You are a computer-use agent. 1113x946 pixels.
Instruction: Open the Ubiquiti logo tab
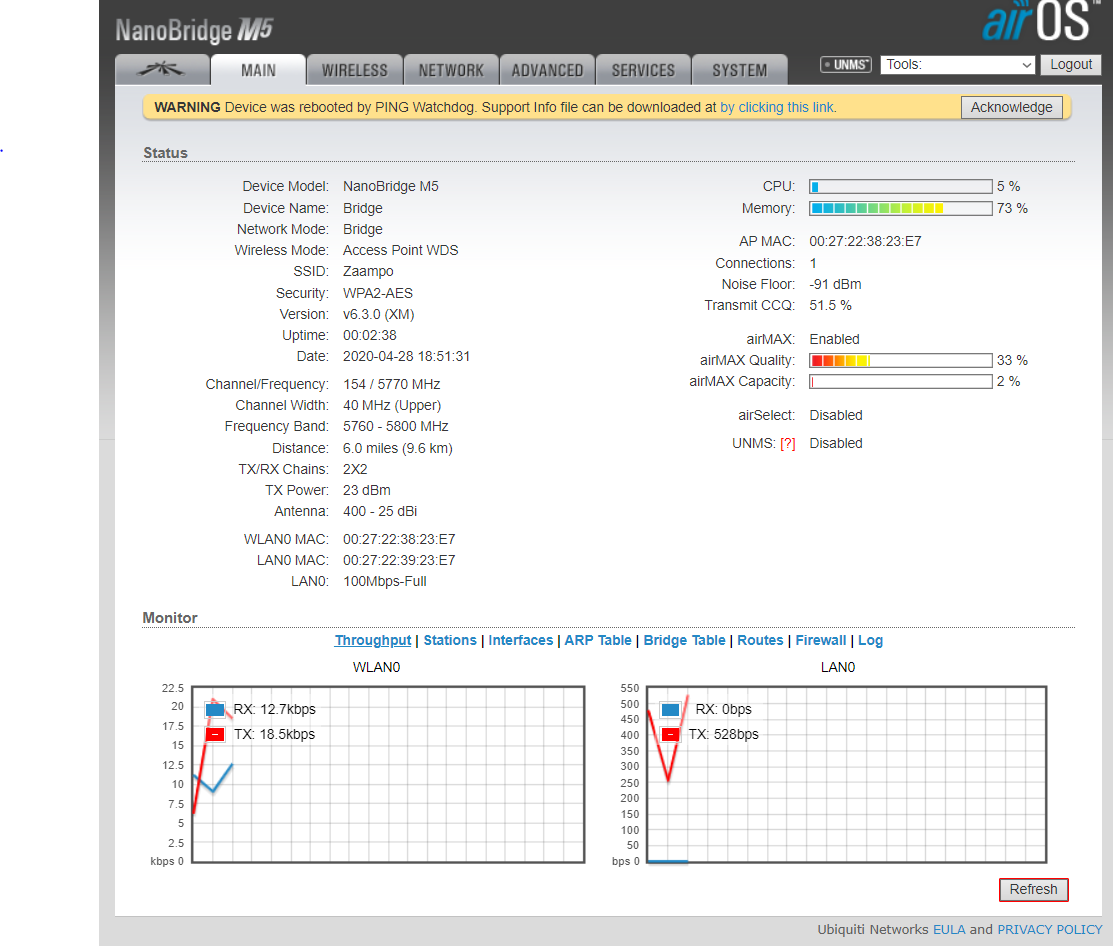[162, 70]
